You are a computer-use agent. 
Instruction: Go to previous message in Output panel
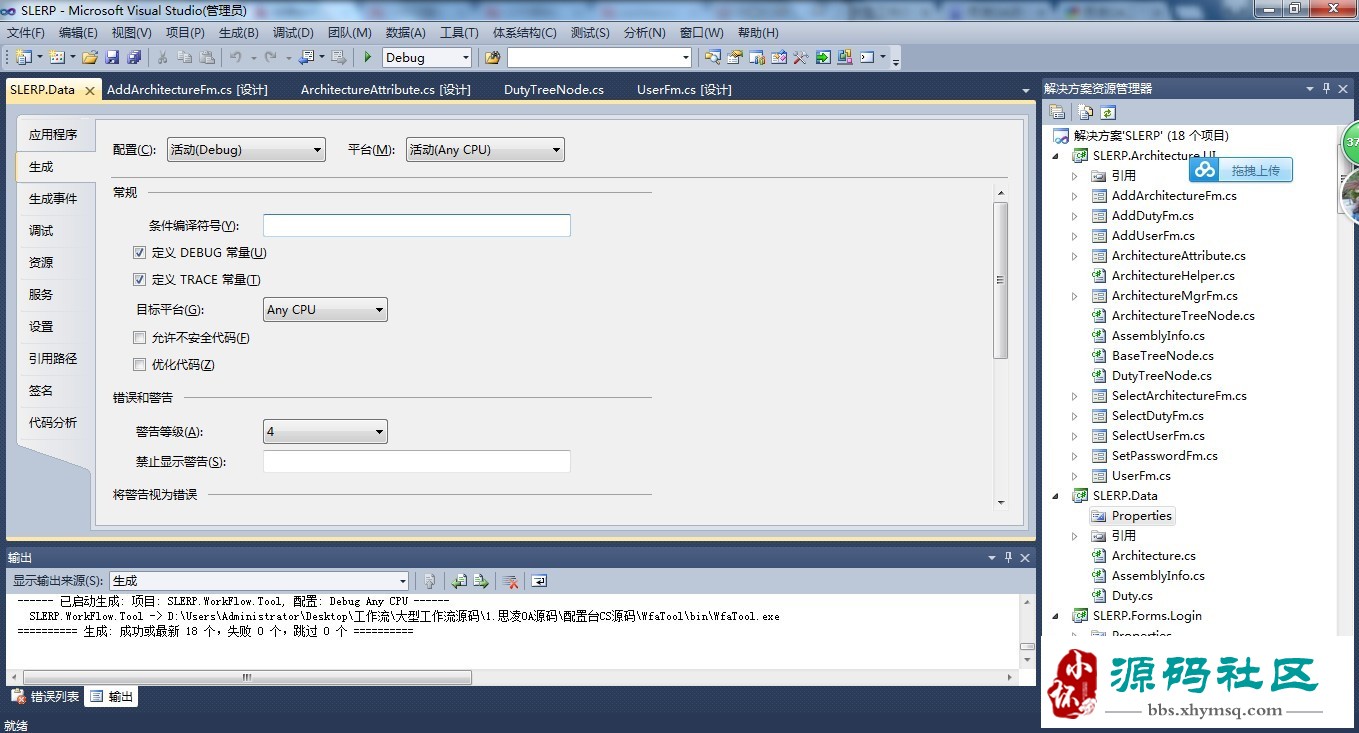459,581
